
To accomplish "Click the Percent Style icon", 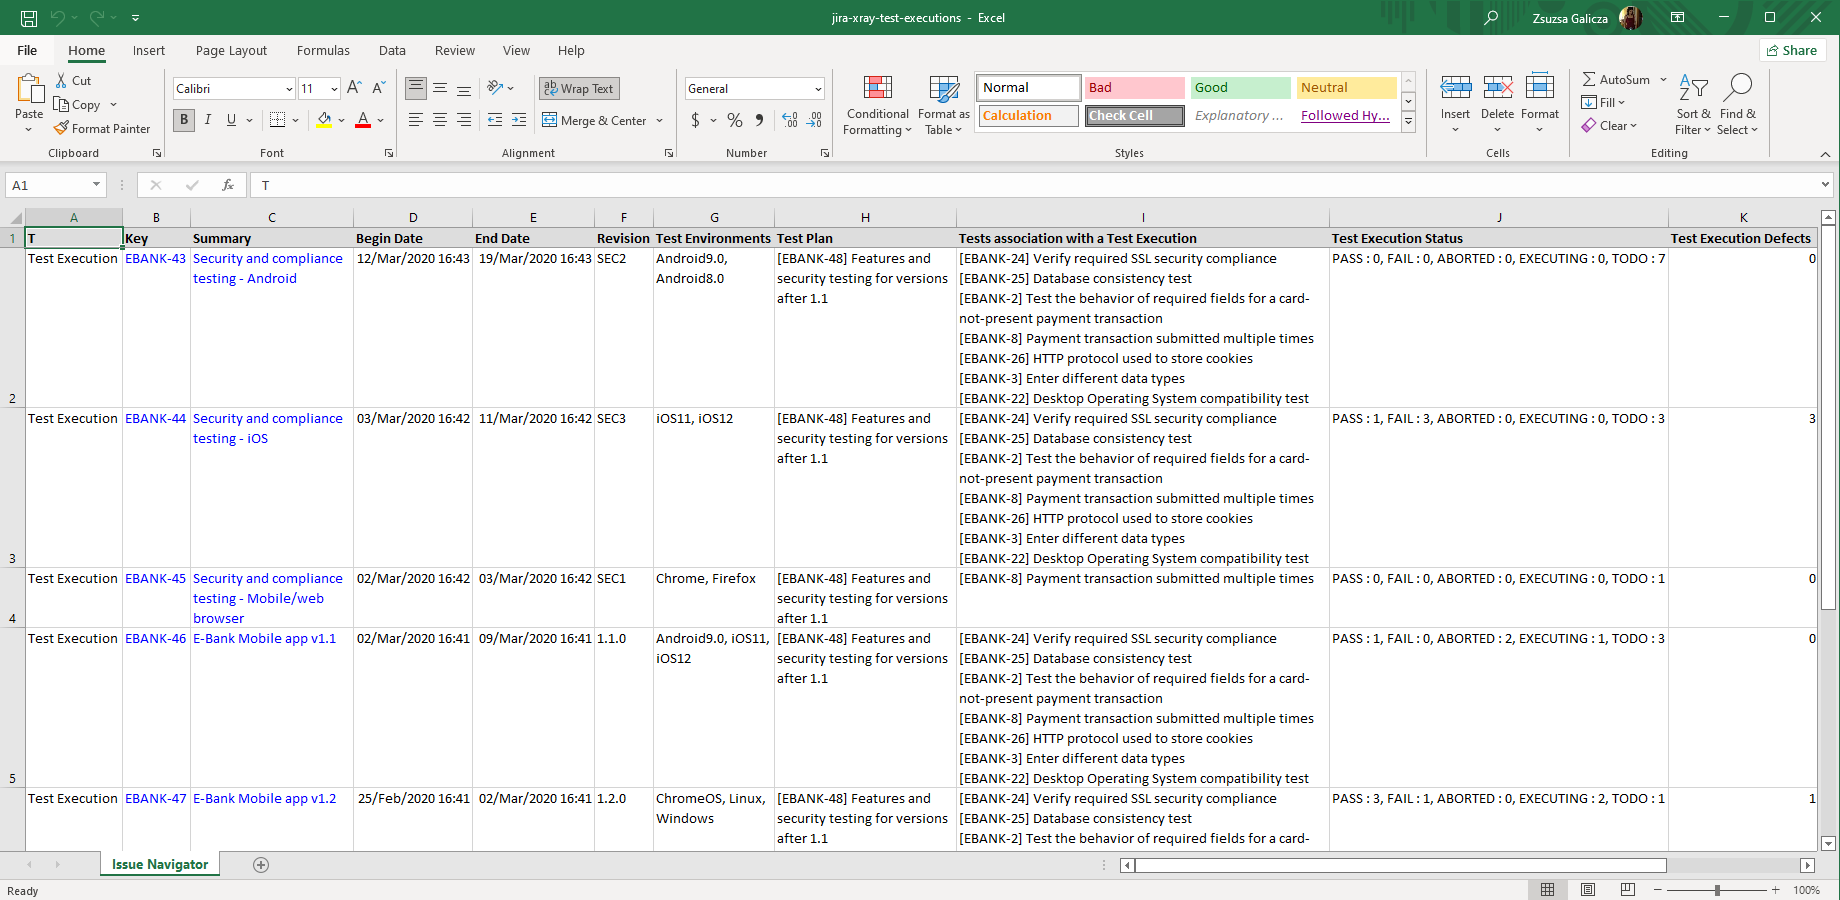I will pyautogui.click(x=735, y=120).
